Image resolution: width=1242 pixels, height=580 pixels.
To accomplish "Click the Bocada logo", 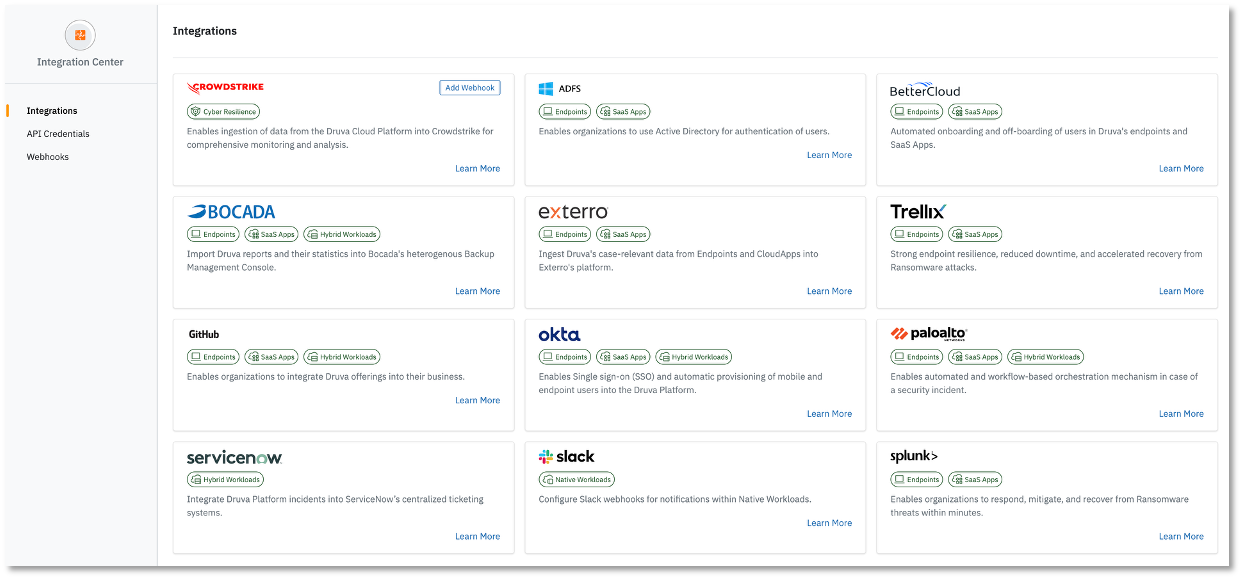I will coord(231,212).
